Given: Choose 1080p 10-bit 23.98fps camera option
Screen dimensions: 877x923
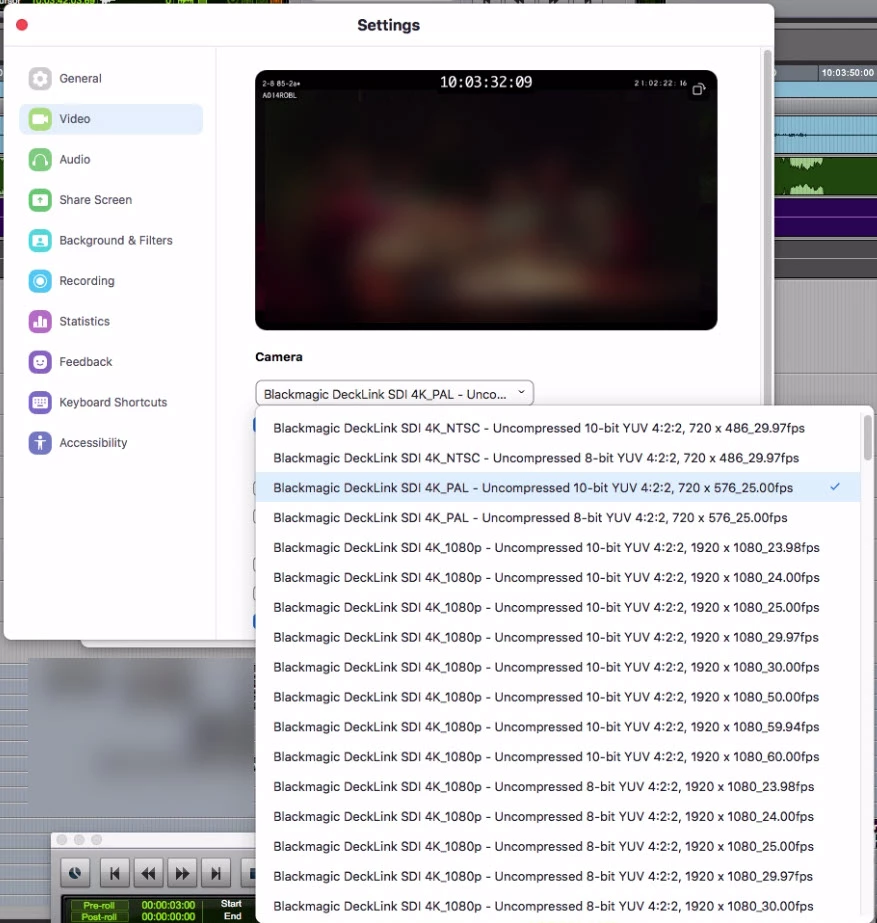Looking at the screenshot, I should pyautogui.click(x=558, y=547).
